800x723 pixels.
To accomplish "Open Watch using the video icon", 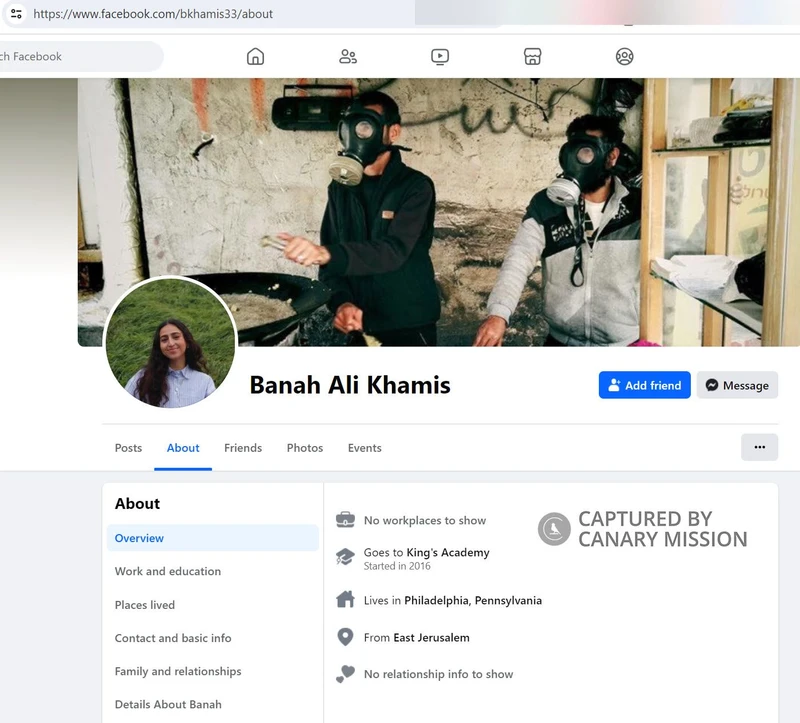I will pyautogui.click(x=440, y=57).
